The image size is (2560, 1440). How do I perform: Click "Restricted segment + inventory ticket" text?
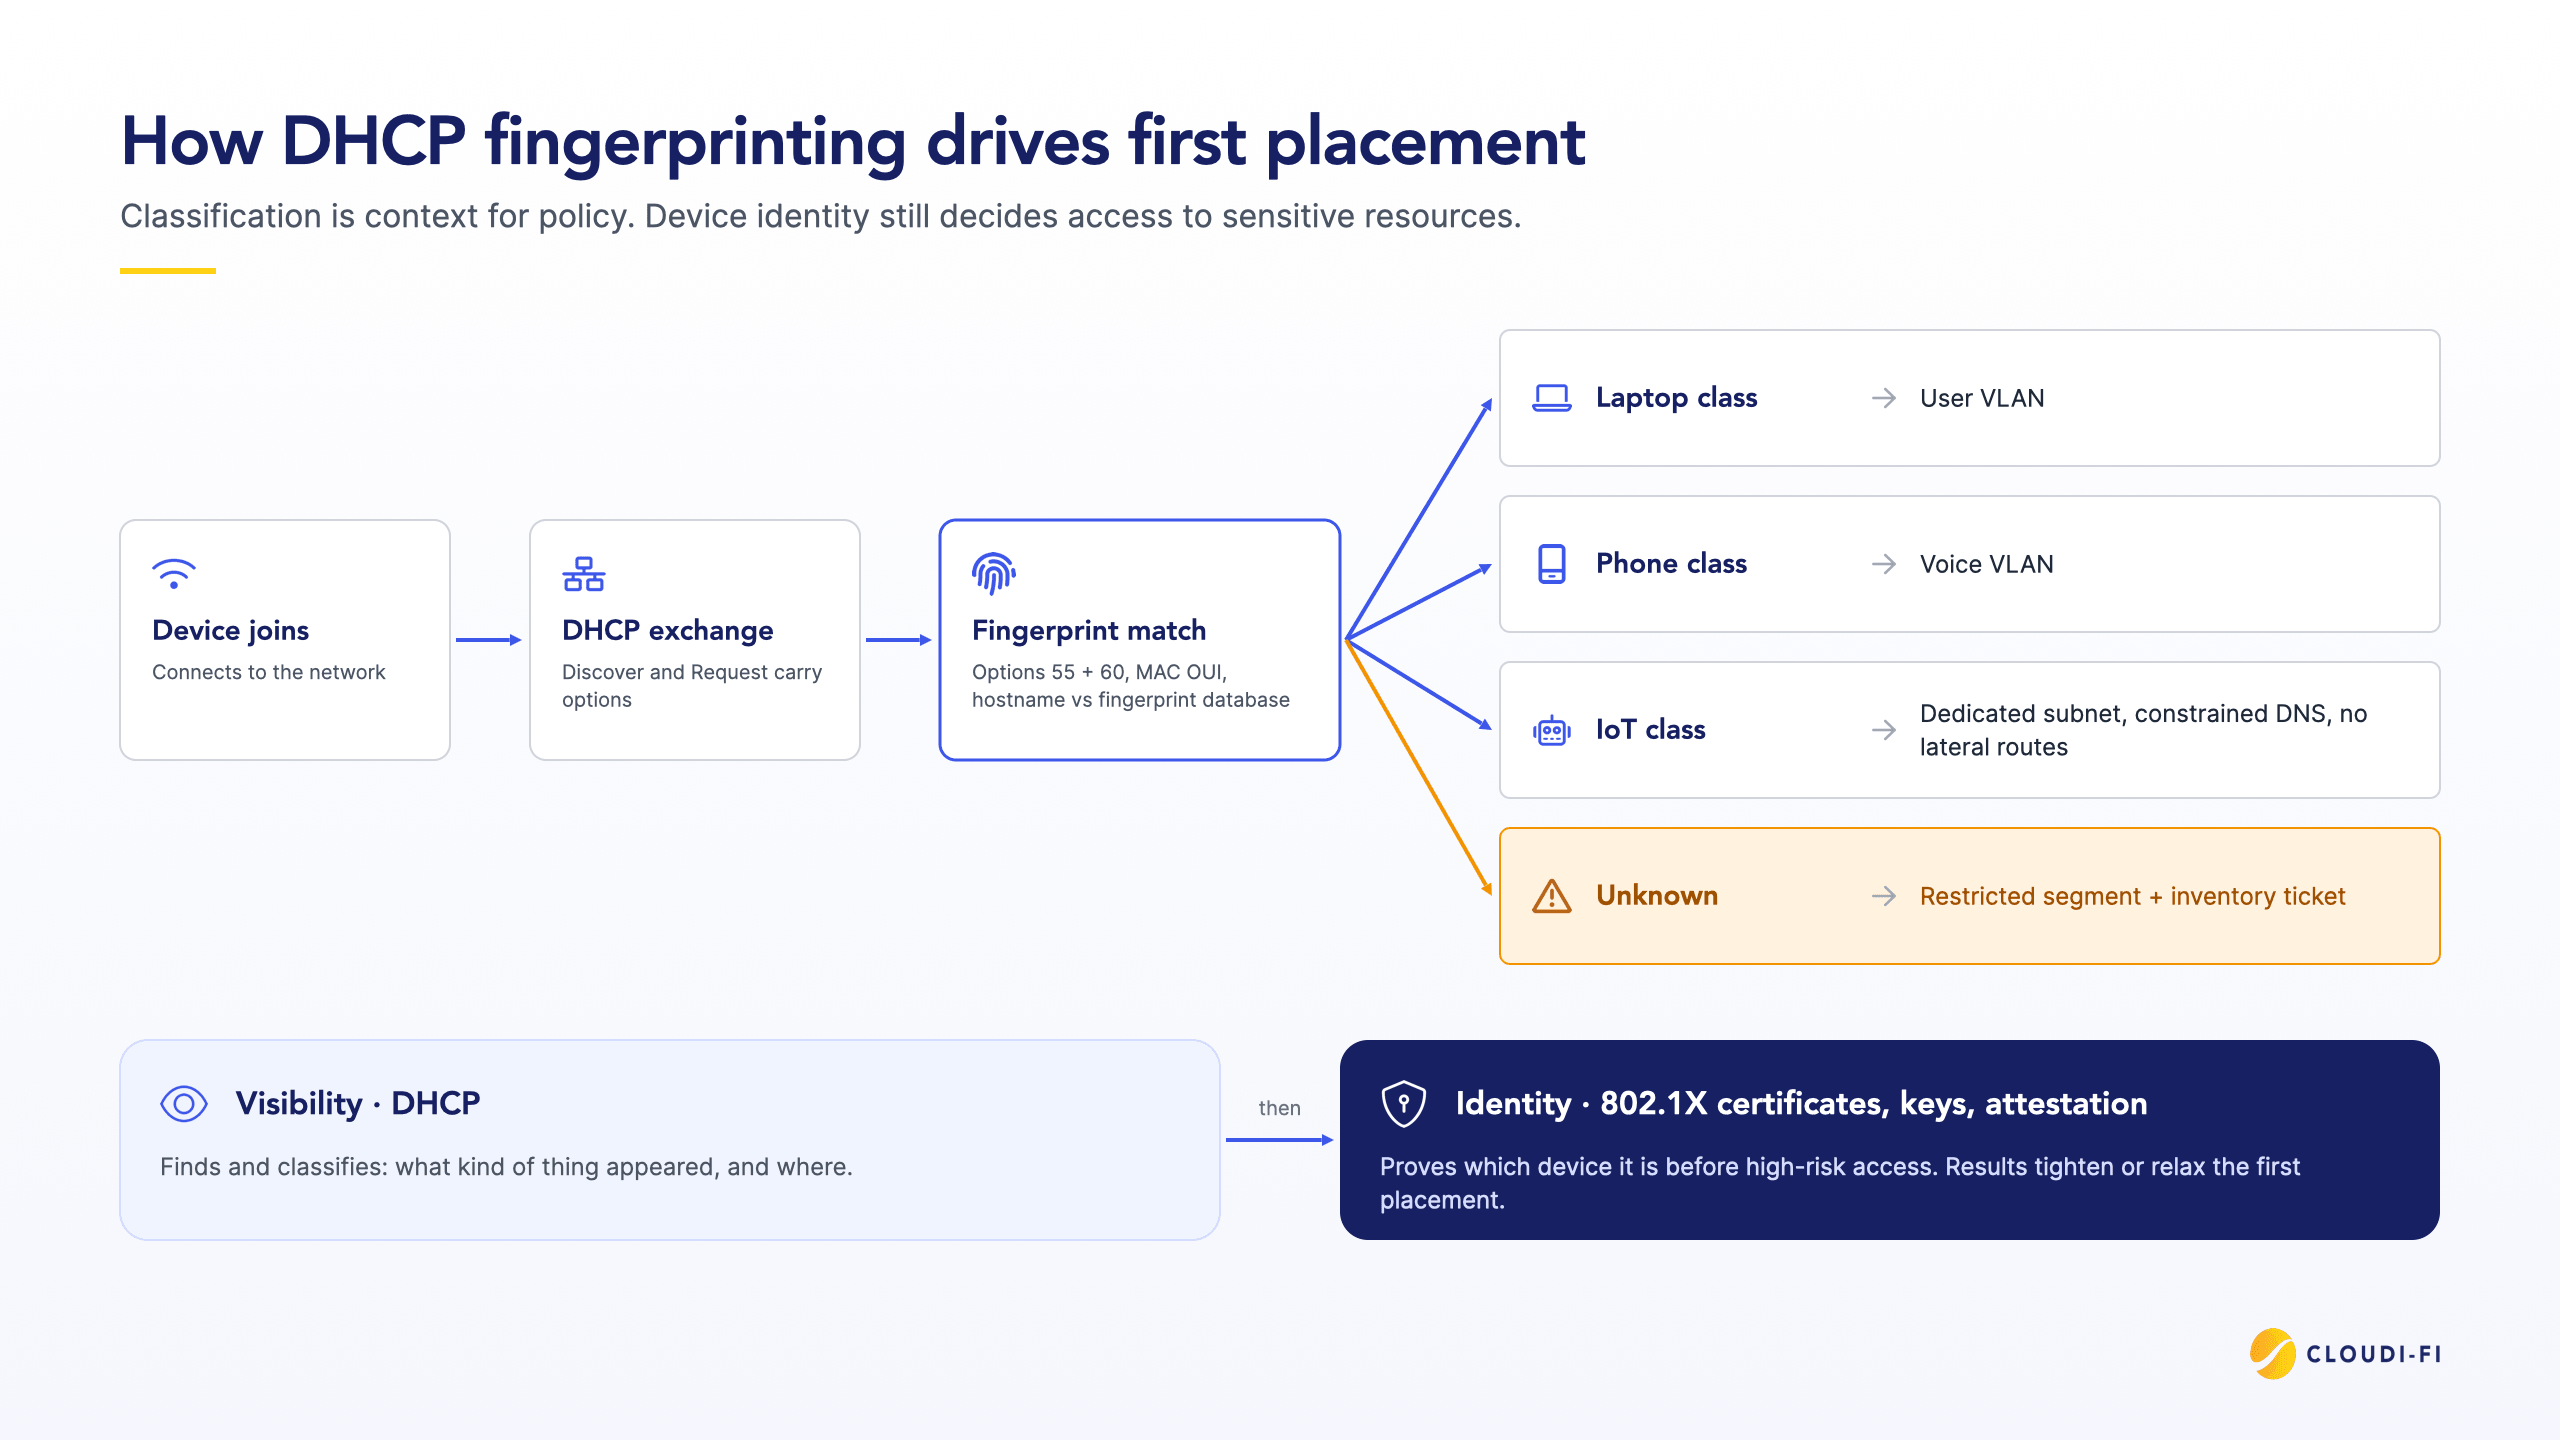point(2133,896)
